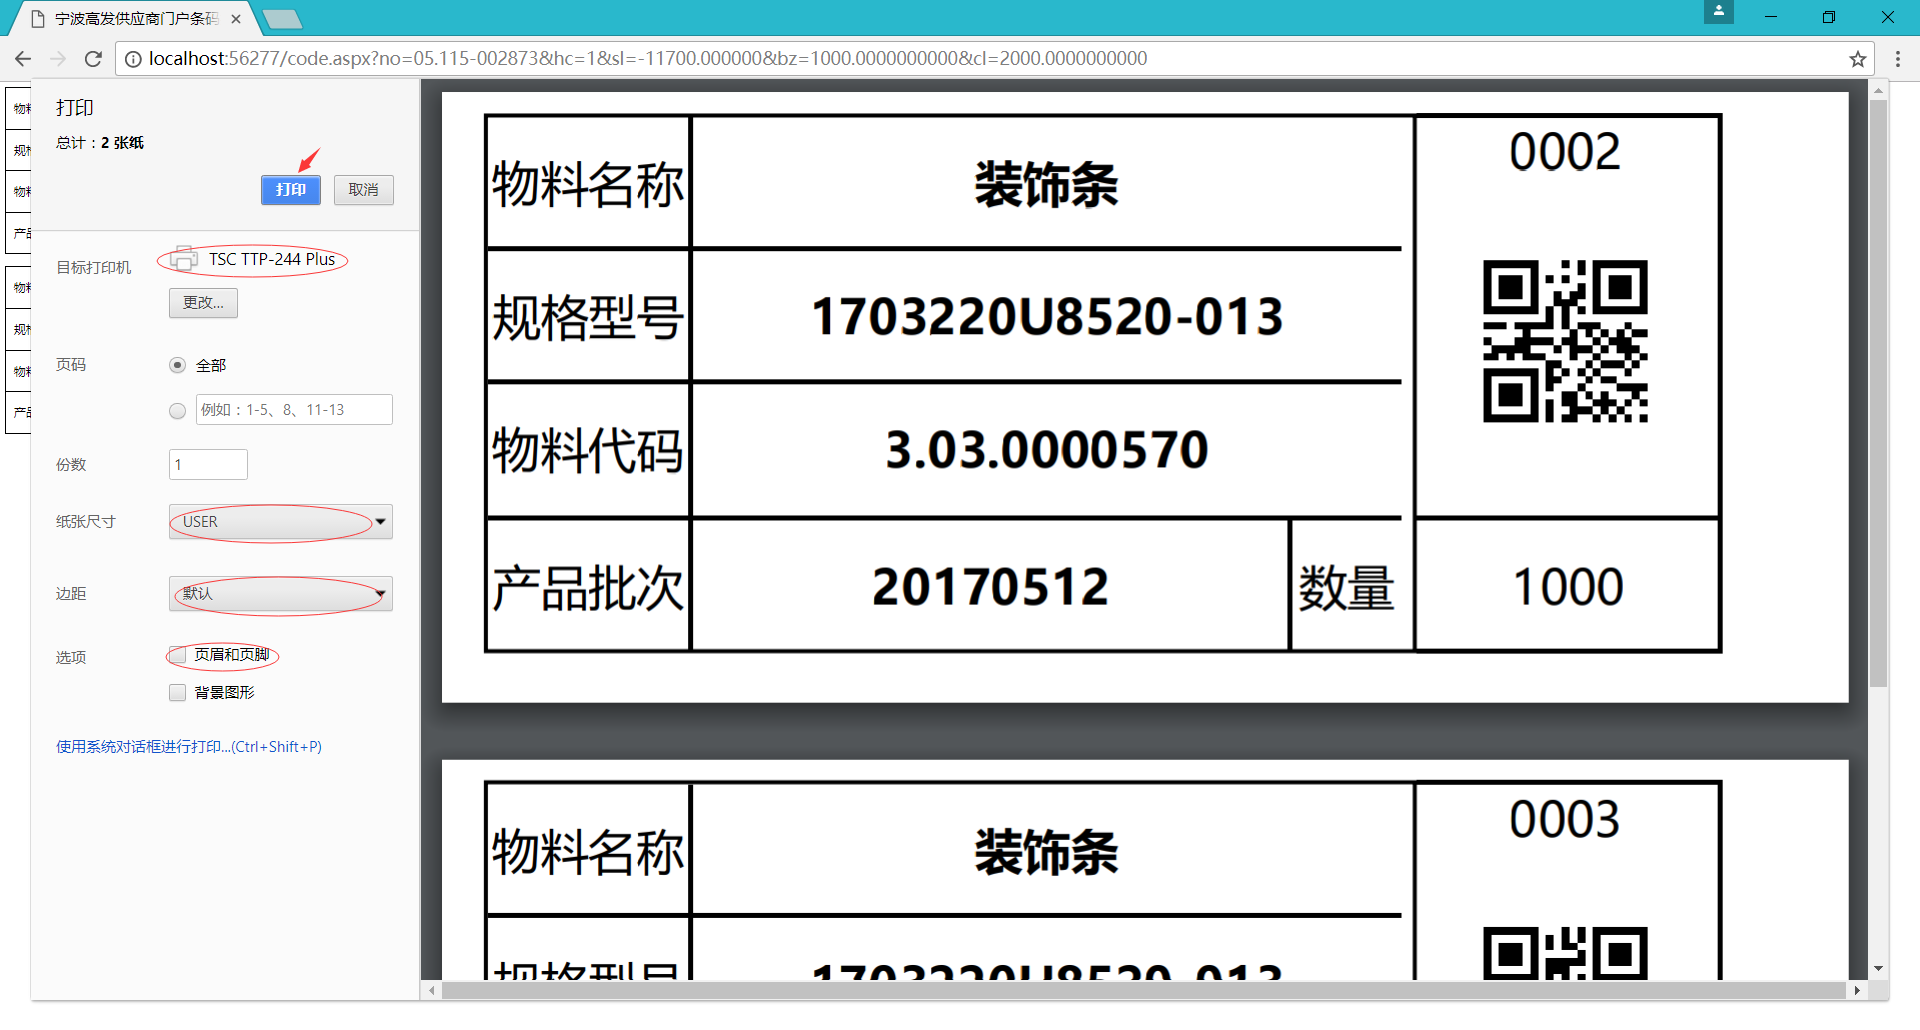Click 物料代码 header on first label

pyautogui.click(x=588, y=450)
